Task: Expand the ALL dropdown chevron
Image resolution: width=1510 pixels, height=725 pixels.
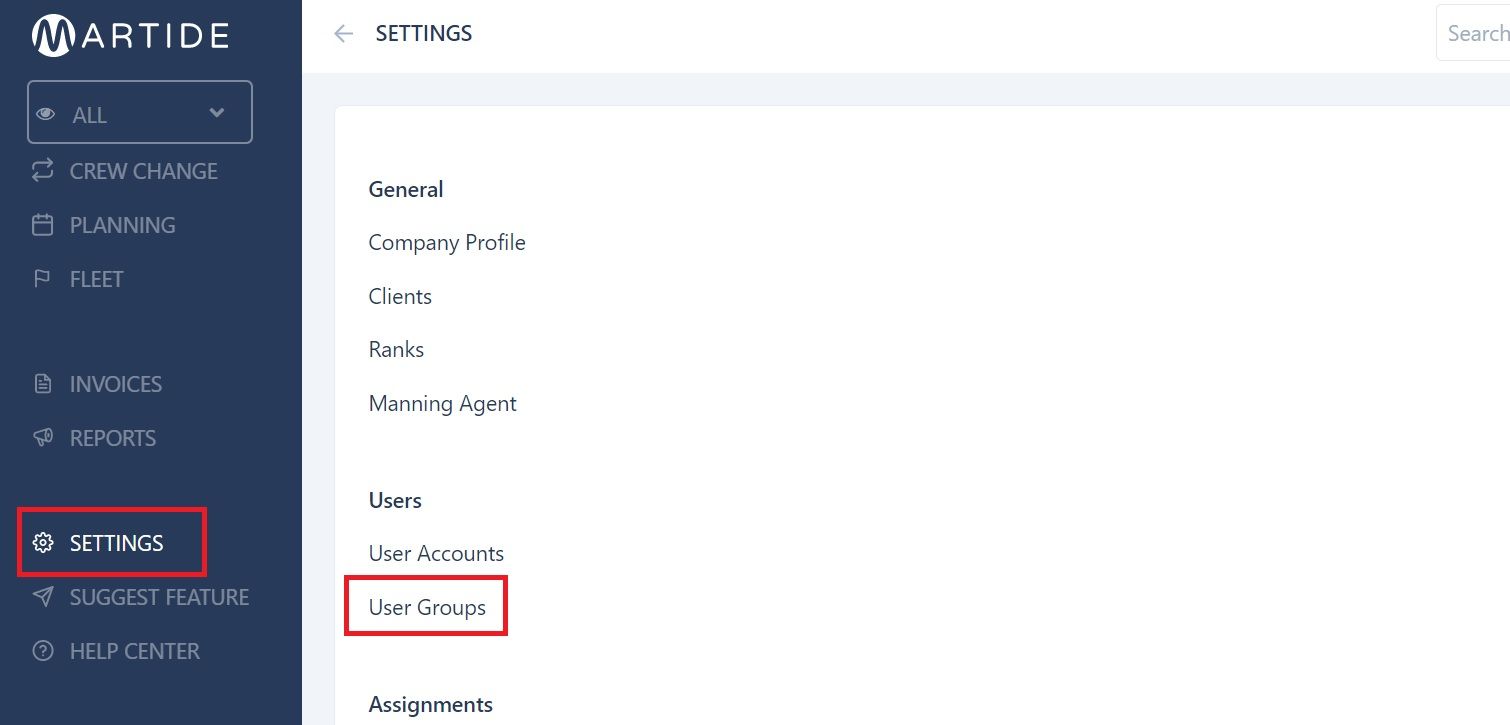Action: point(216,112)
